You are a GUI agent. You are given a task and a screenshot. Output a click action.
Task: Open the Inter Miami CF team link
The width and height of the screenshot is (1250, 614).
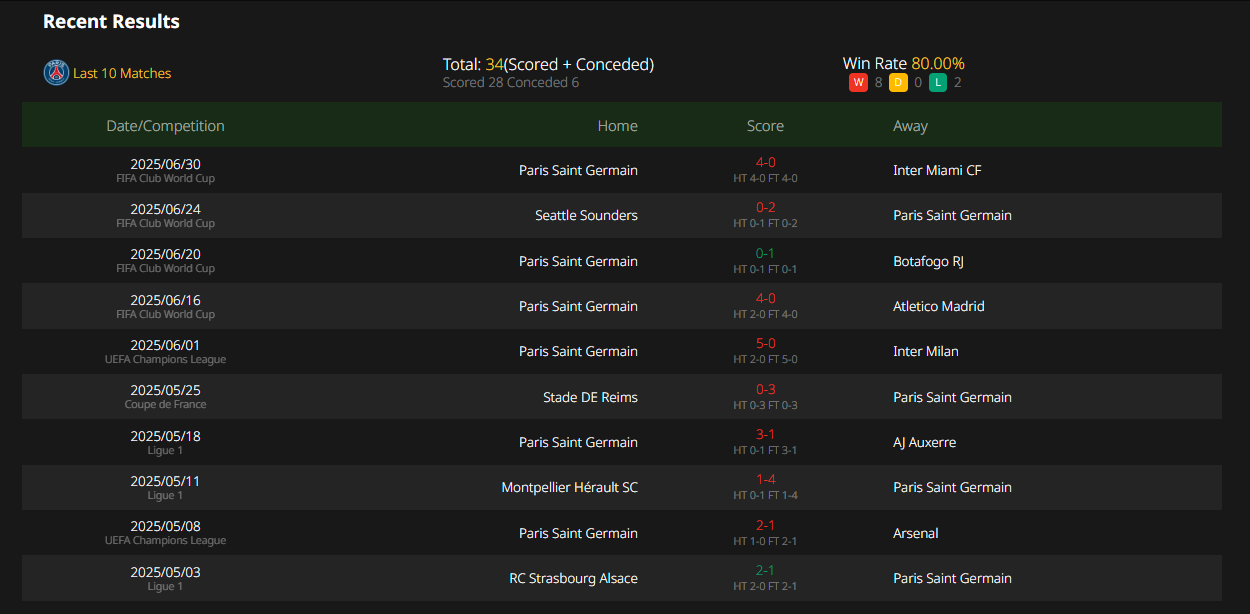[937, 170]
